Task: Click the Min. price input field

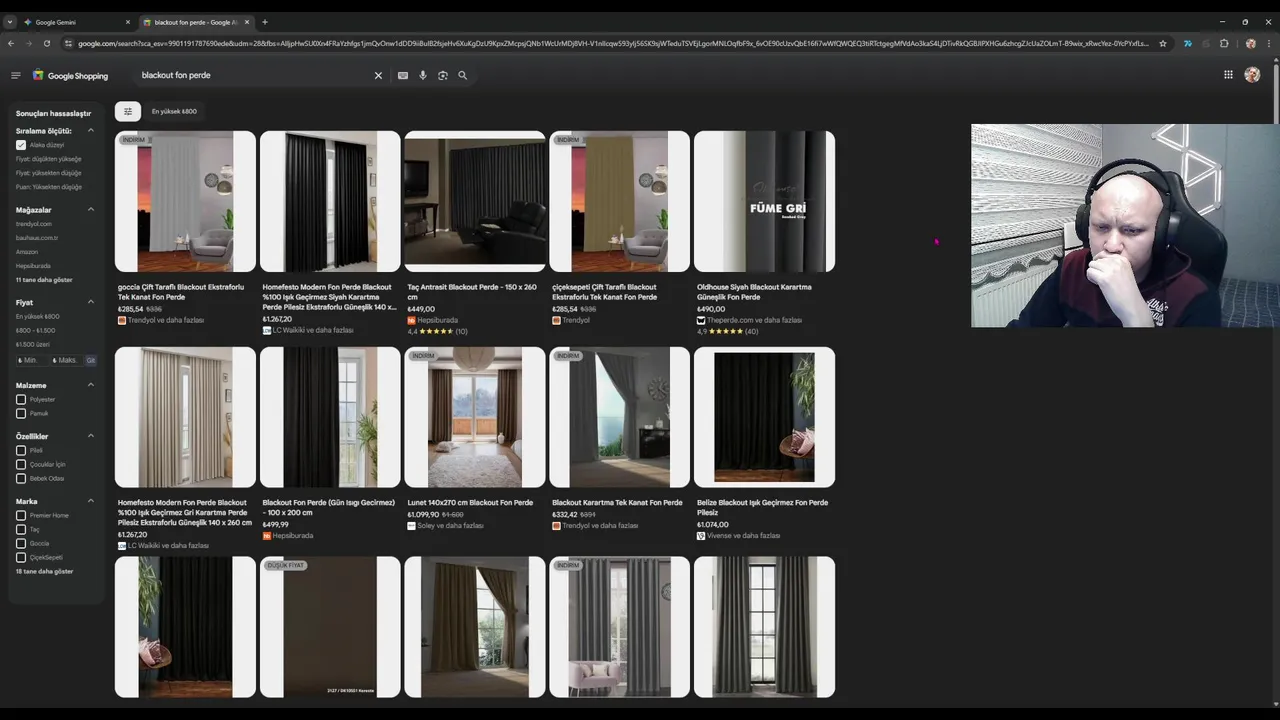Action: coord(31,360)
